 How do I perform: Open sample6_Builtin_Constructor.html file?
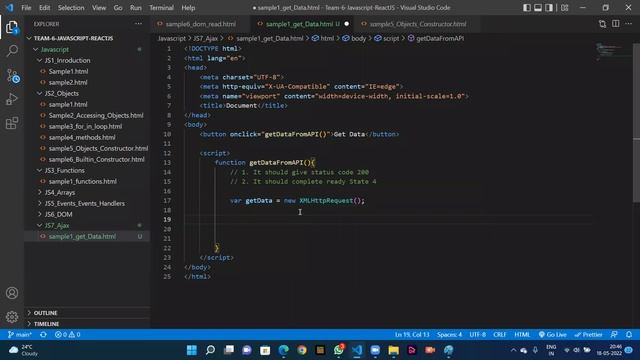96,160
